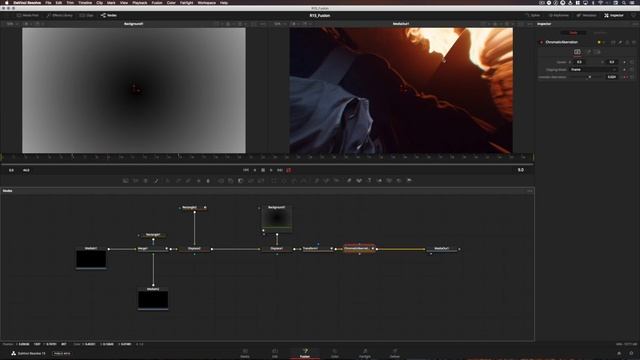
Task: Play forward in transport controls
Action: 271,170
